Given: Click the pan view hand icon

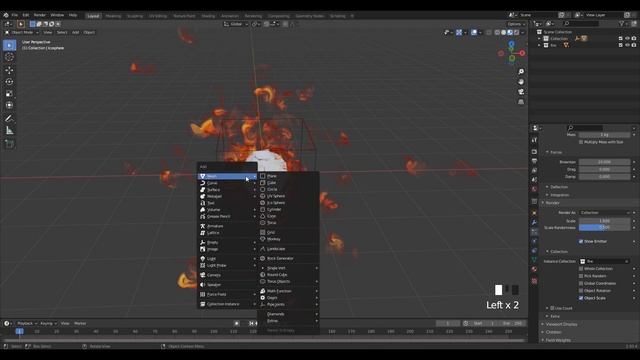Looking at the screenshot, I should coord(521,82).
